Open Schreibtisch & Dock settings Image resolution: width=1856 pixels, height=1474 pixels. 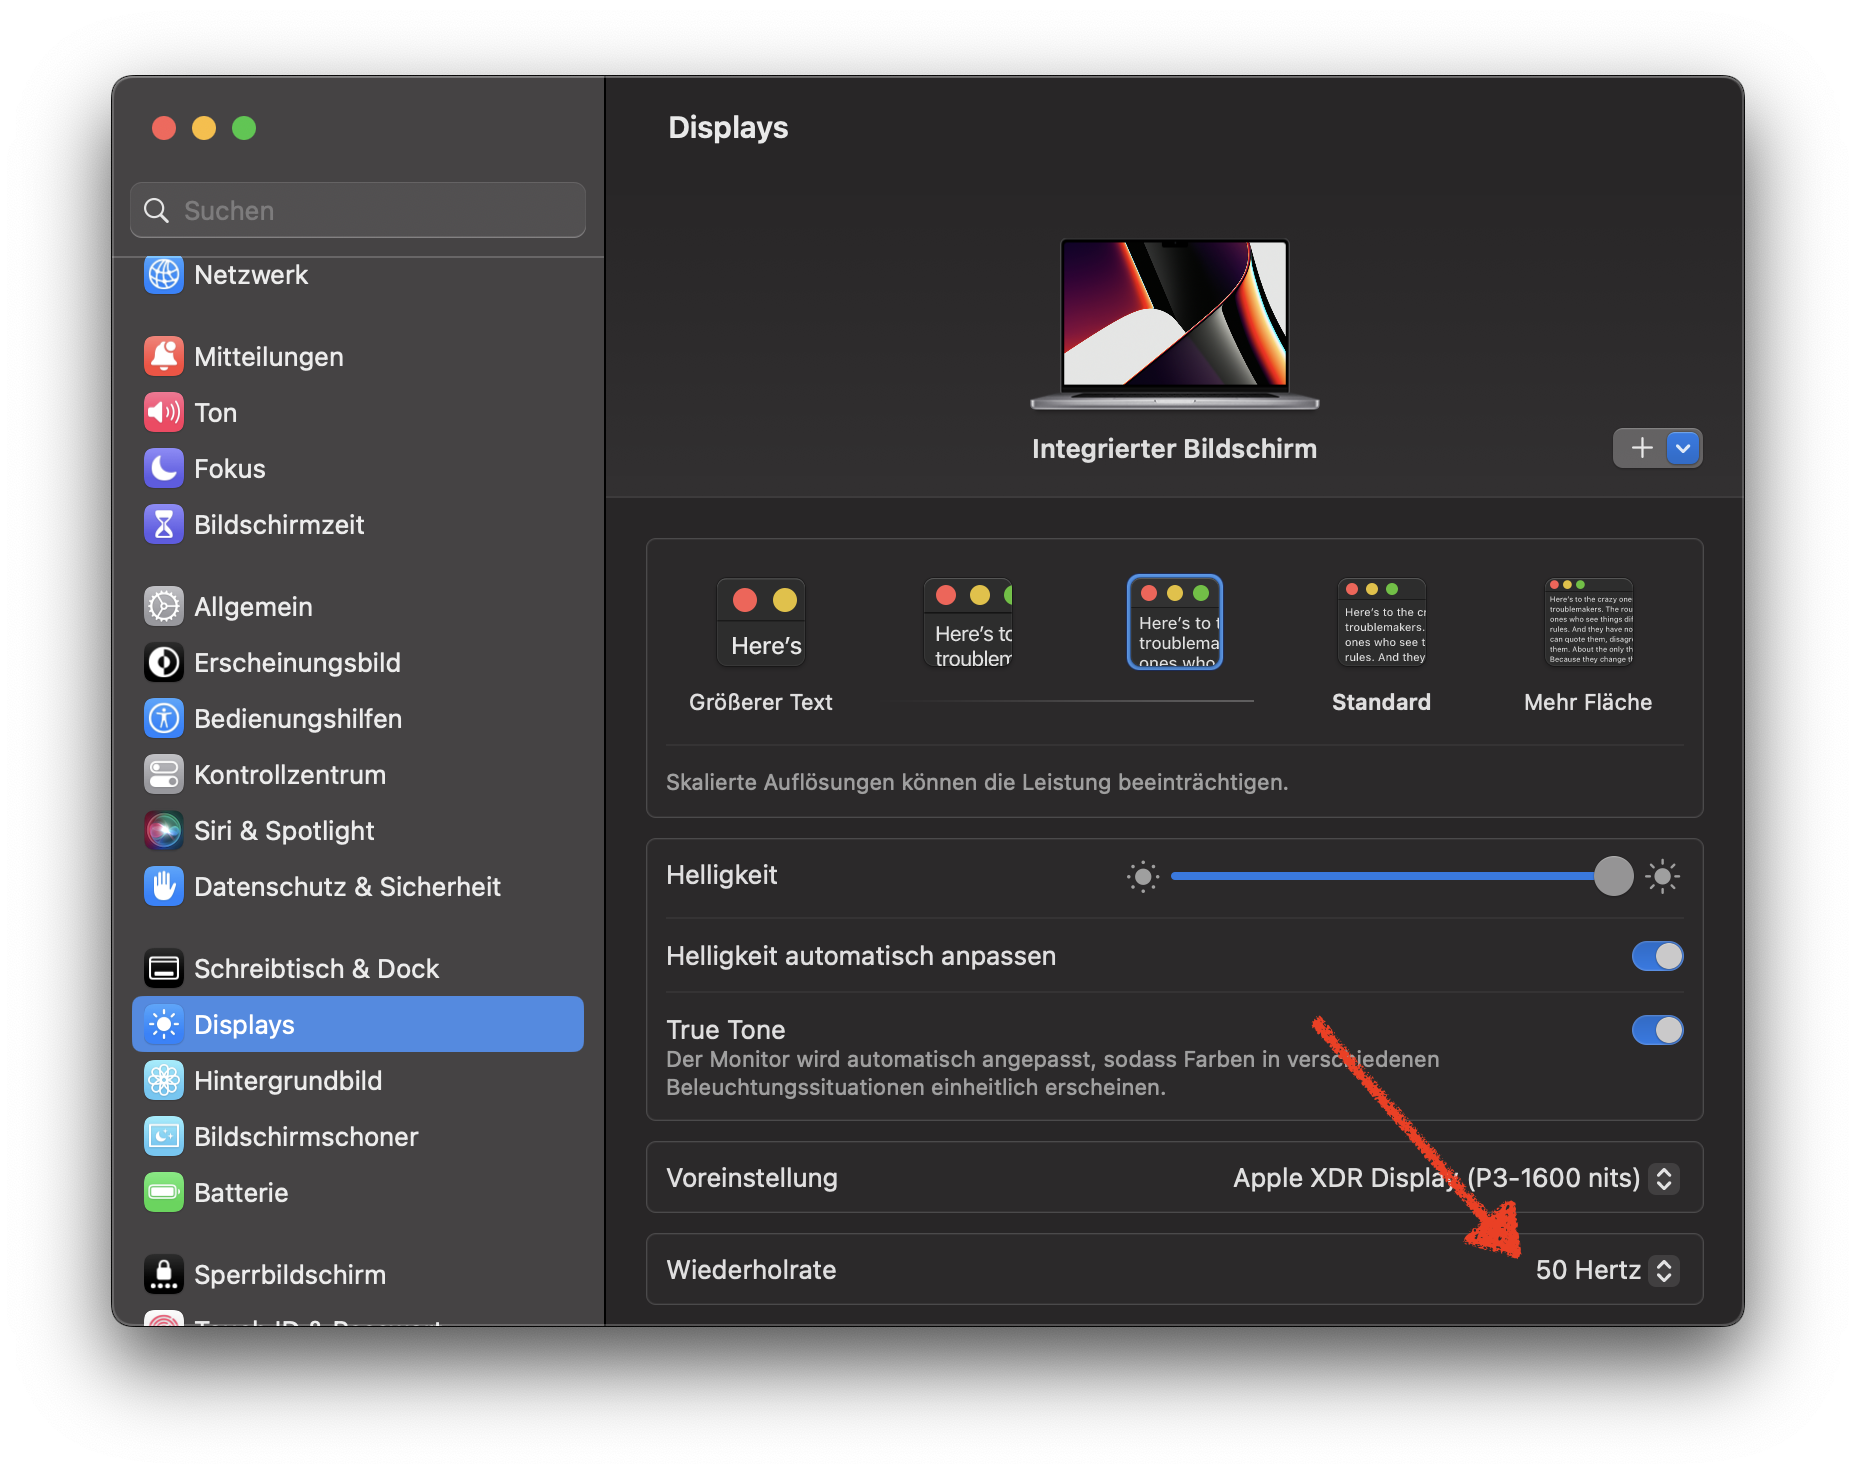[358, 968]
